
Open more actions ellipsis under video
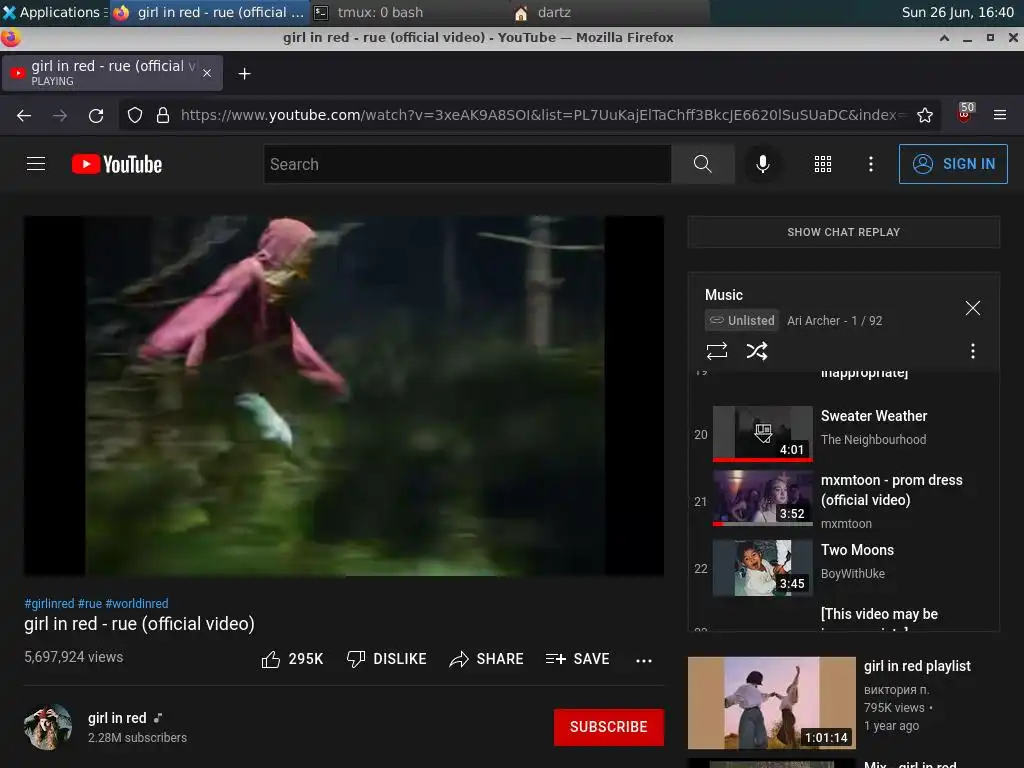coord(644,660)
